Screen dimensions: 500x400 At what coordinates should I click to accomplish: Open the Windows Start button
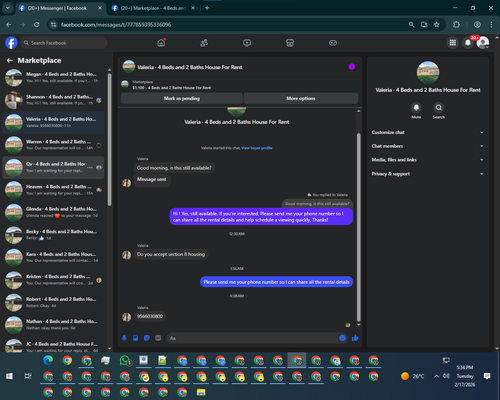point(9,376)
